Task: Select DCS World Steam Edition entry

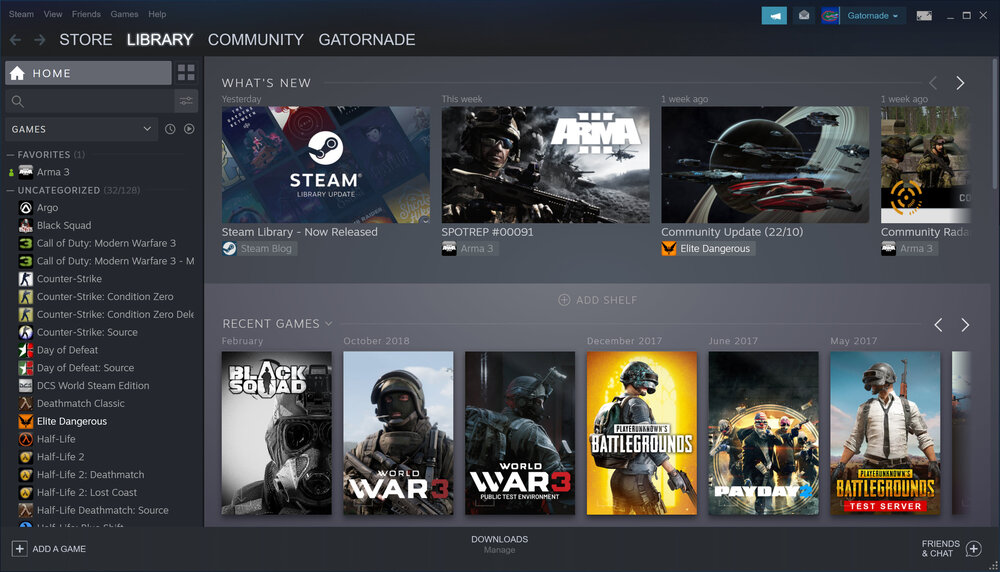Action: [92, 386]
